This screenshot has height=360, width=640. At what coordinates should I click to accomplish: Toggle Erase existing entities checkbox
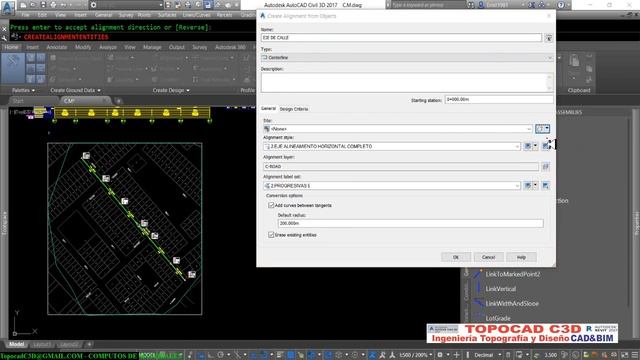coord(271,235)
